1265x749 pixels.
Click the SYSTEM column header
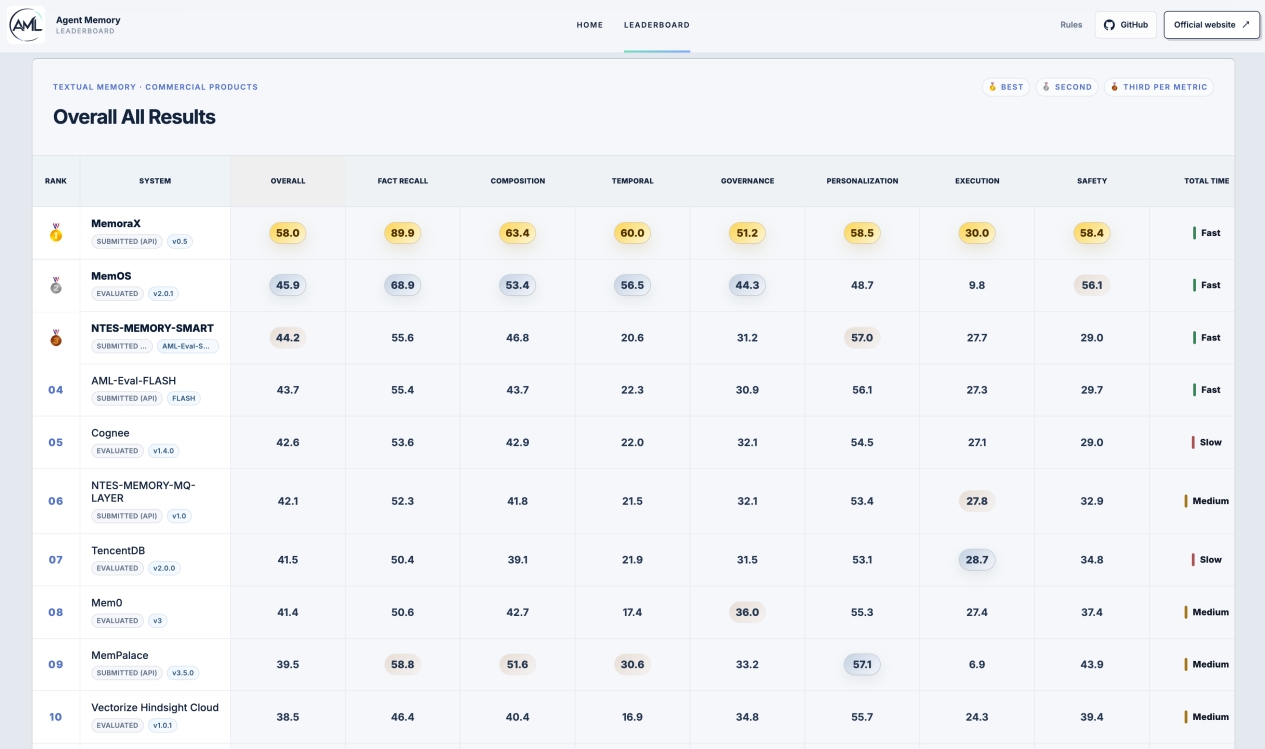click(155, 181)
